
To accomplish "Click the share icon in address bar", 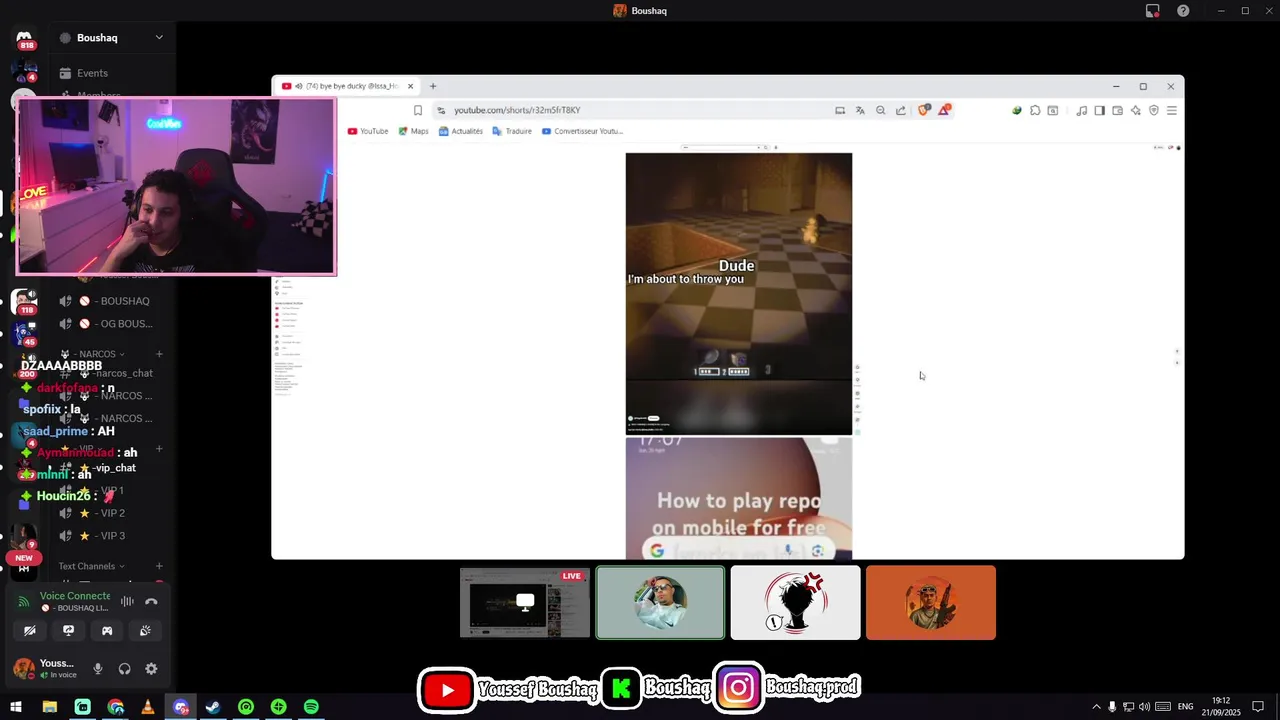I will (x=900, y=110).
